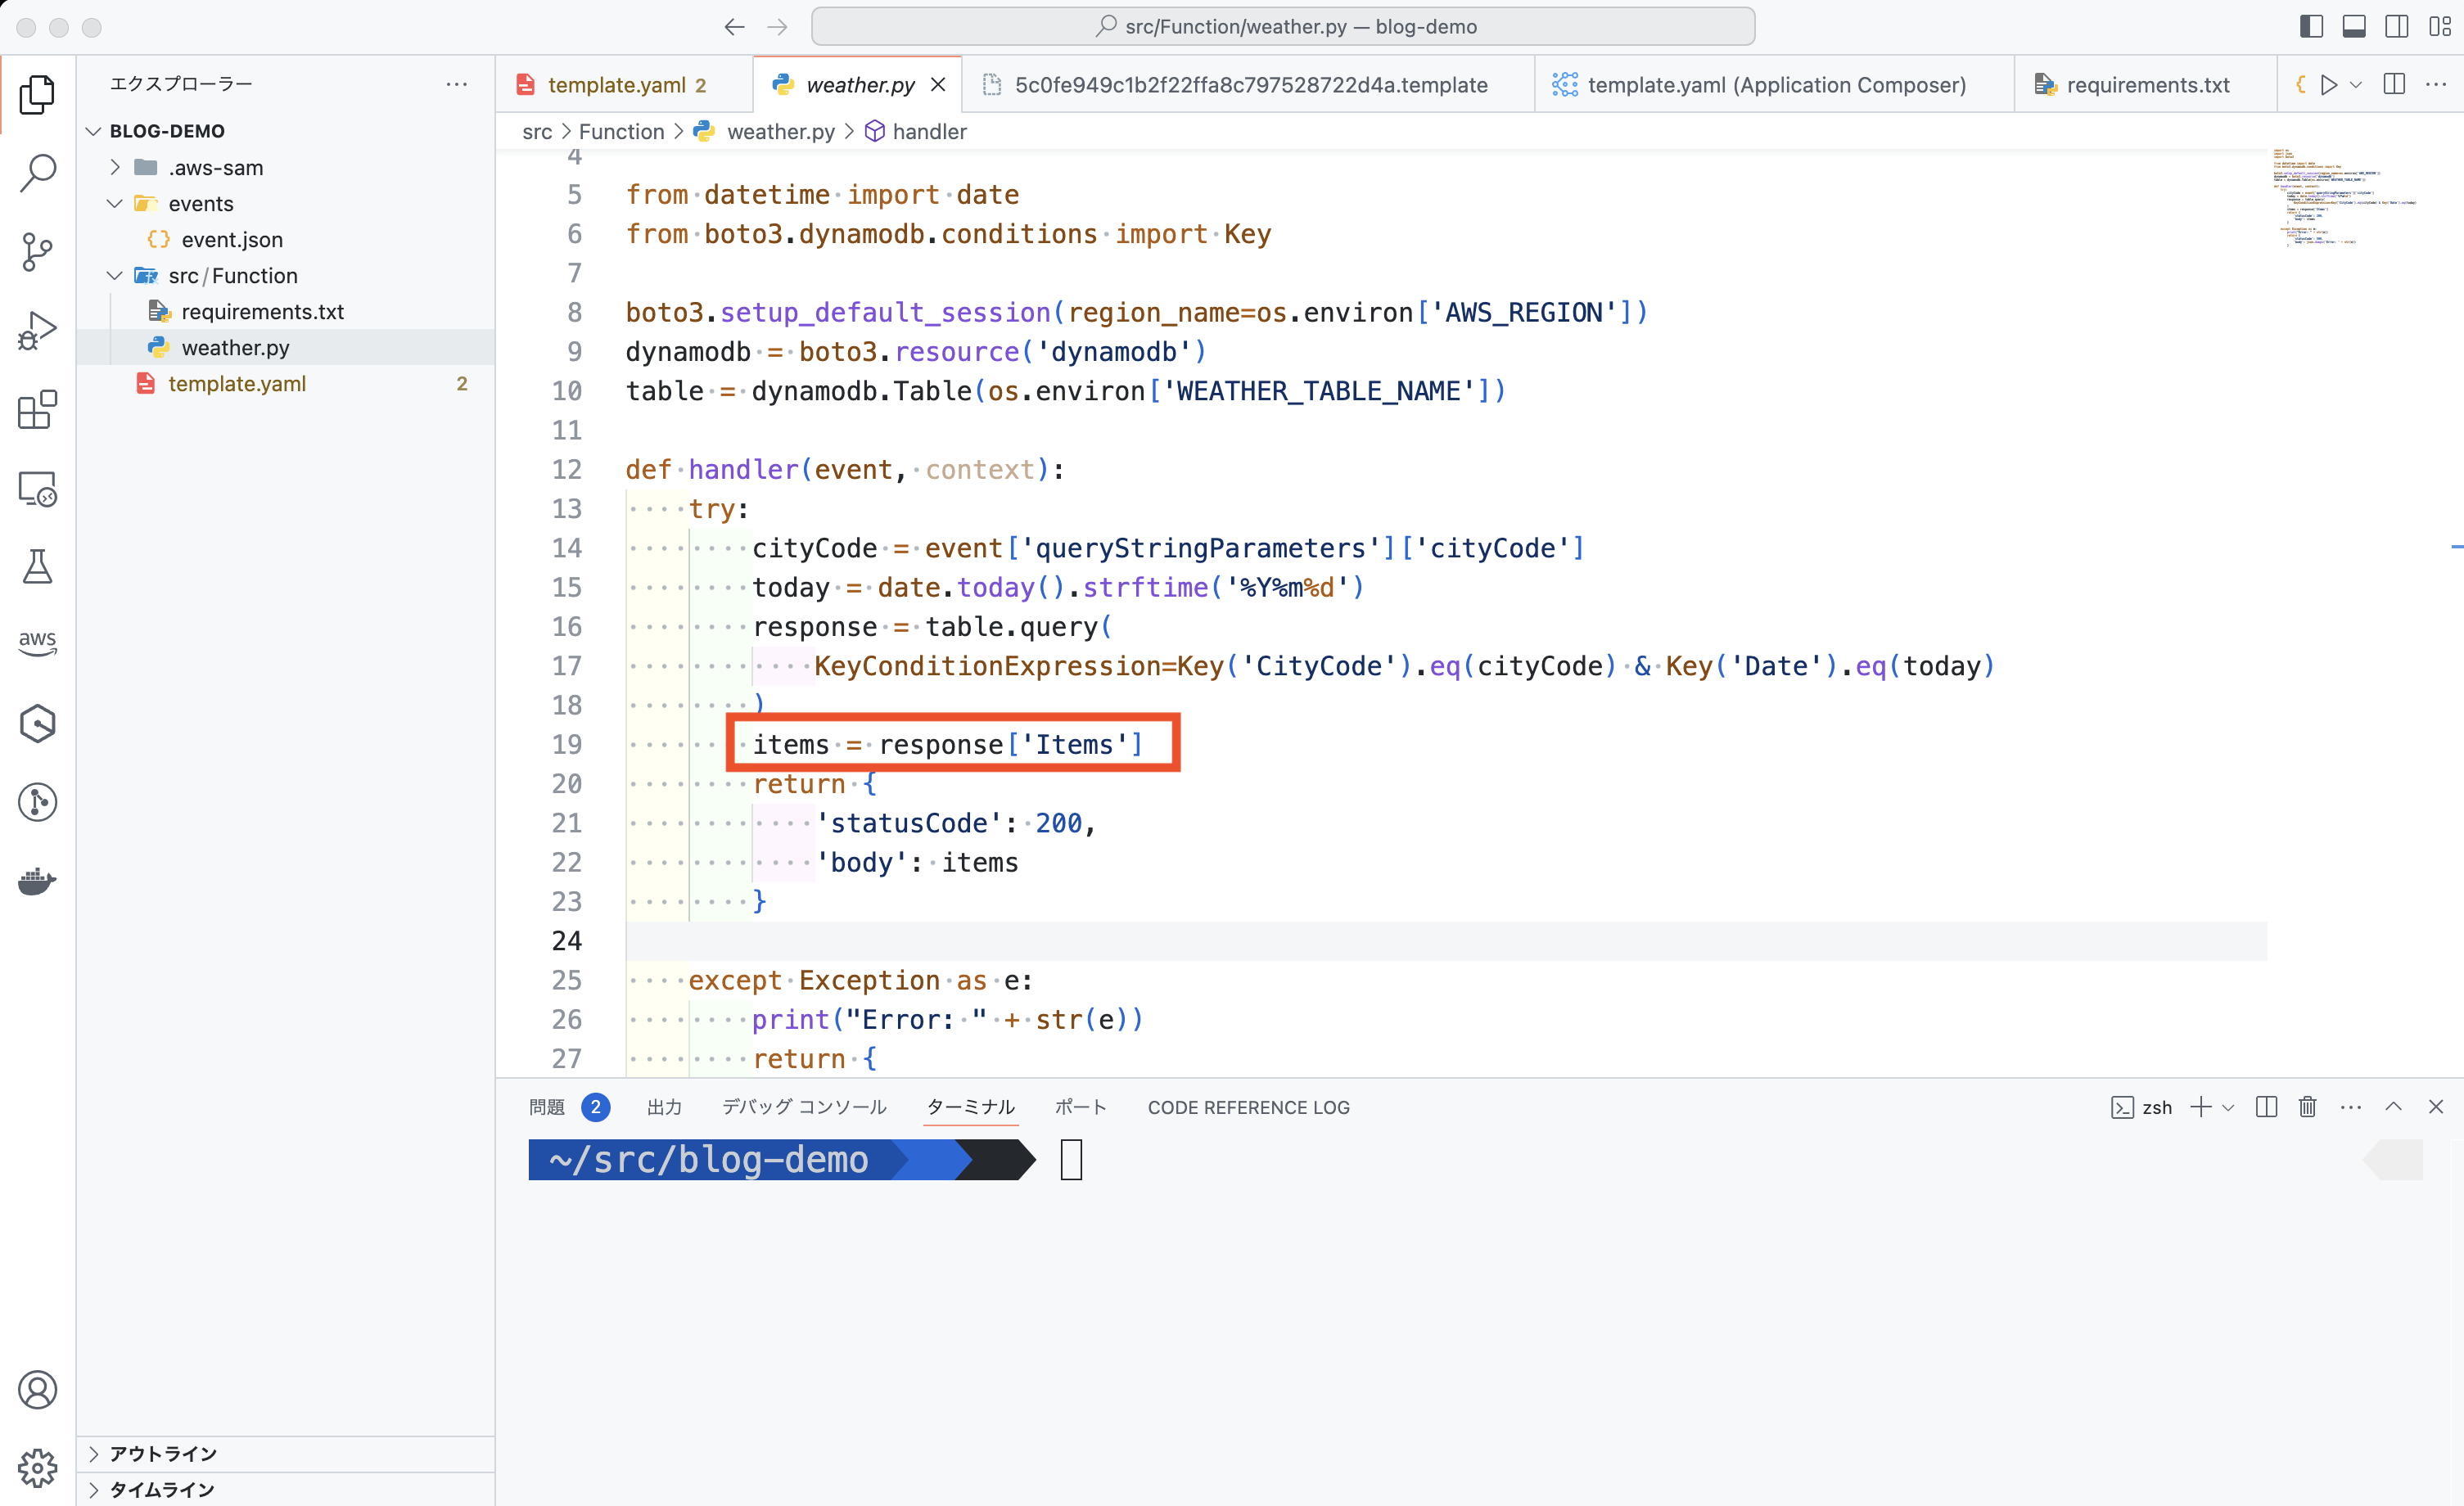Screen dimensions: 2464x1506
Task: Split the editor to the right
Action: (x=2394, y=85)
